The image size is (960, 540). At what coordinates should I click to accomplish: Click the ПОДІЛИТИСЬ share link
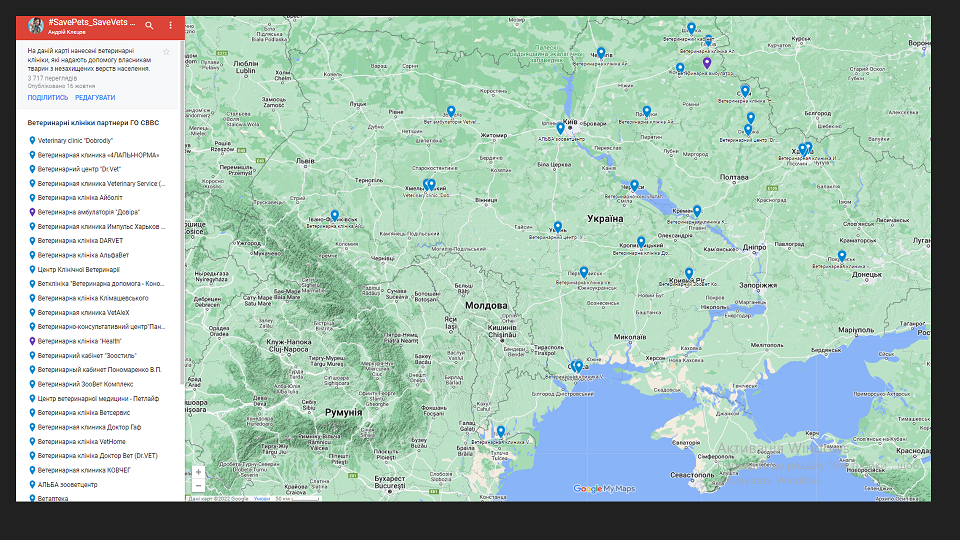coord(48,98)
